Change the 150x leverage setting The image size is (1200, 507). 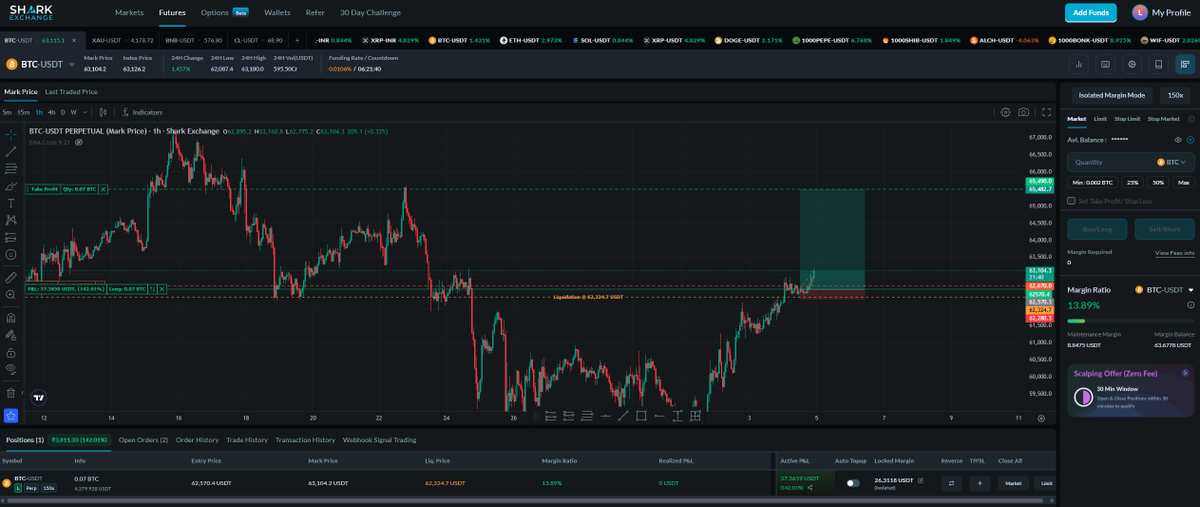point(1175,95)
